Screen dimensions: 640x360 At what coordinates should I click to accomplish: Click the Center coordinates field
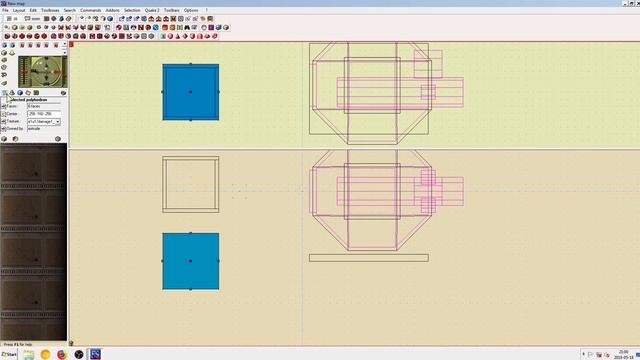pos(44,113)
